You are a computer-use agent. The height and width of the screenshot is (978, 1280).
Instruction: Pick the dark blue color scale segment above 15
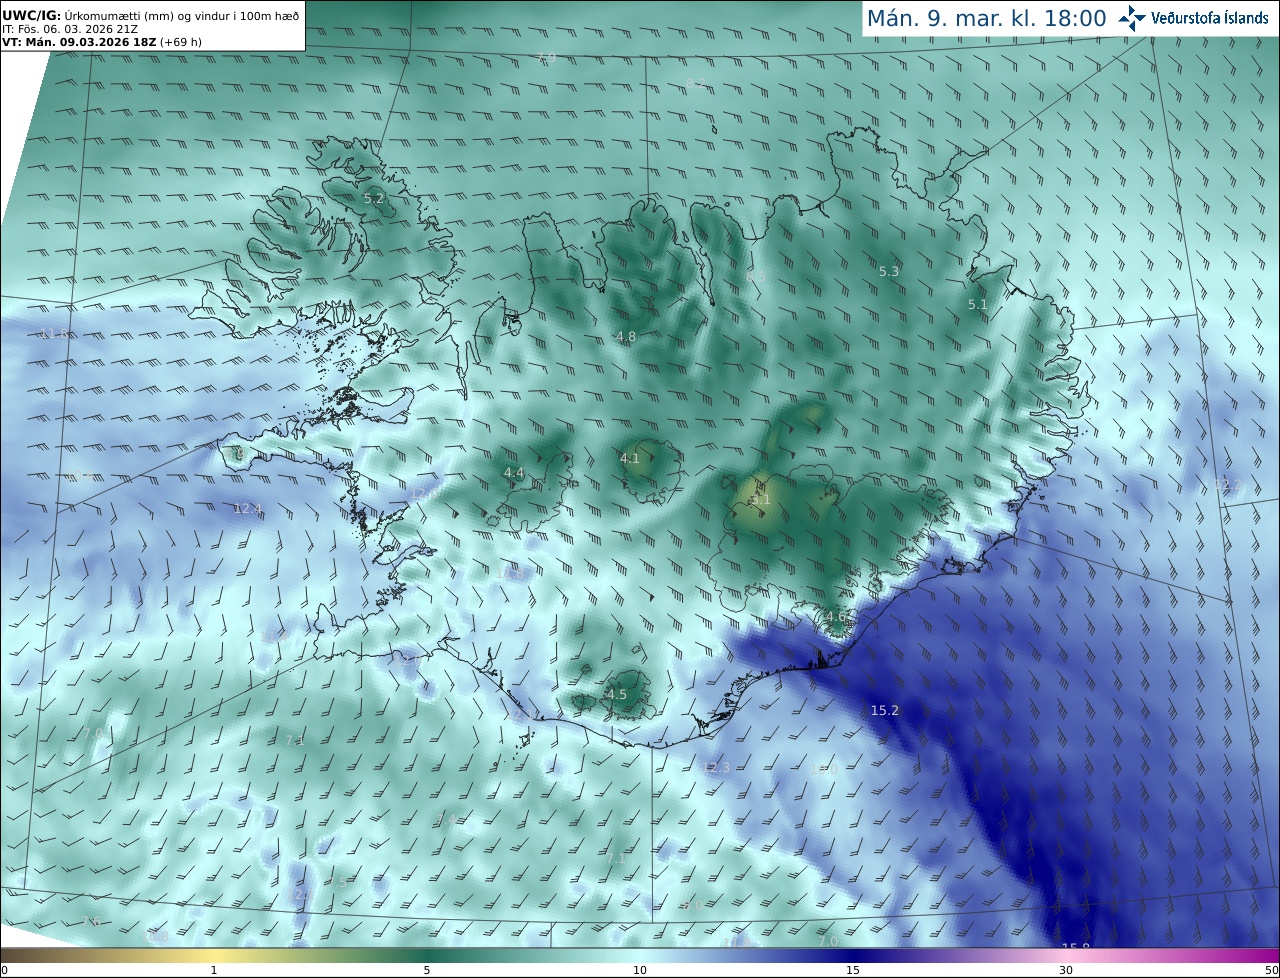point(853,955)
